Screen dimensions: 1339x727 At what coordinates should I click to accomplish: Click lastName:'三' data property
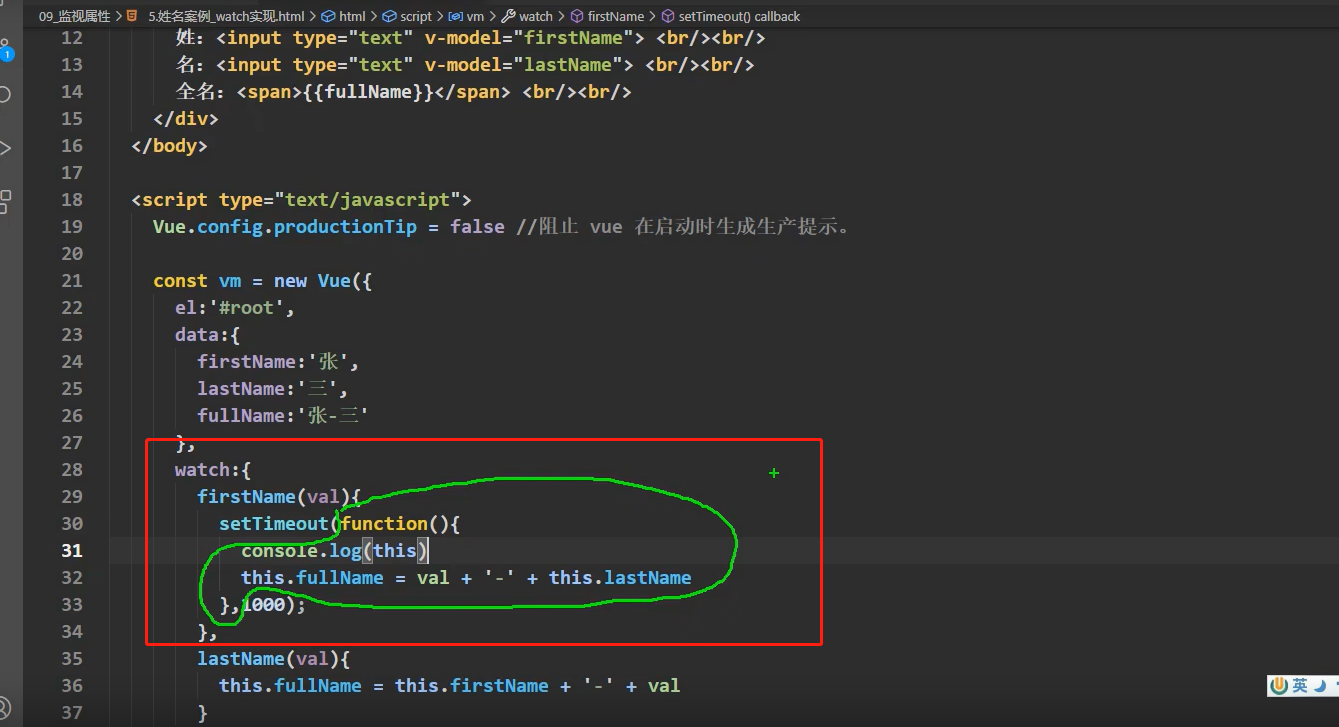[x=272, y=389]
